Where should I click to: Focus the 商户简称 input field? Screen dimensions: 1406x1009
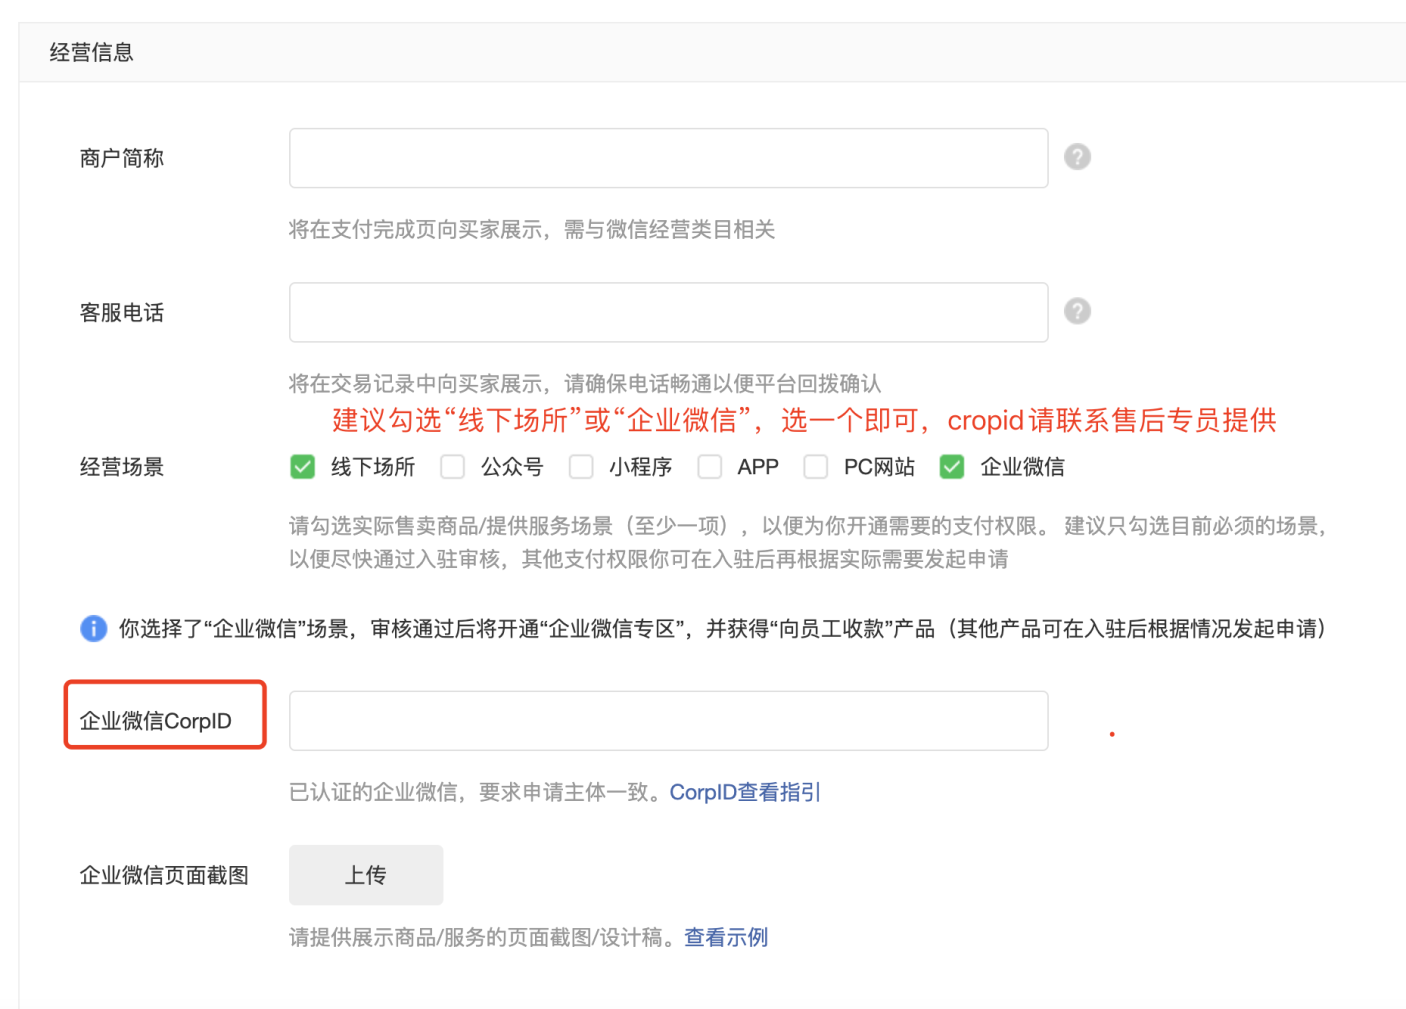(668, 158)
